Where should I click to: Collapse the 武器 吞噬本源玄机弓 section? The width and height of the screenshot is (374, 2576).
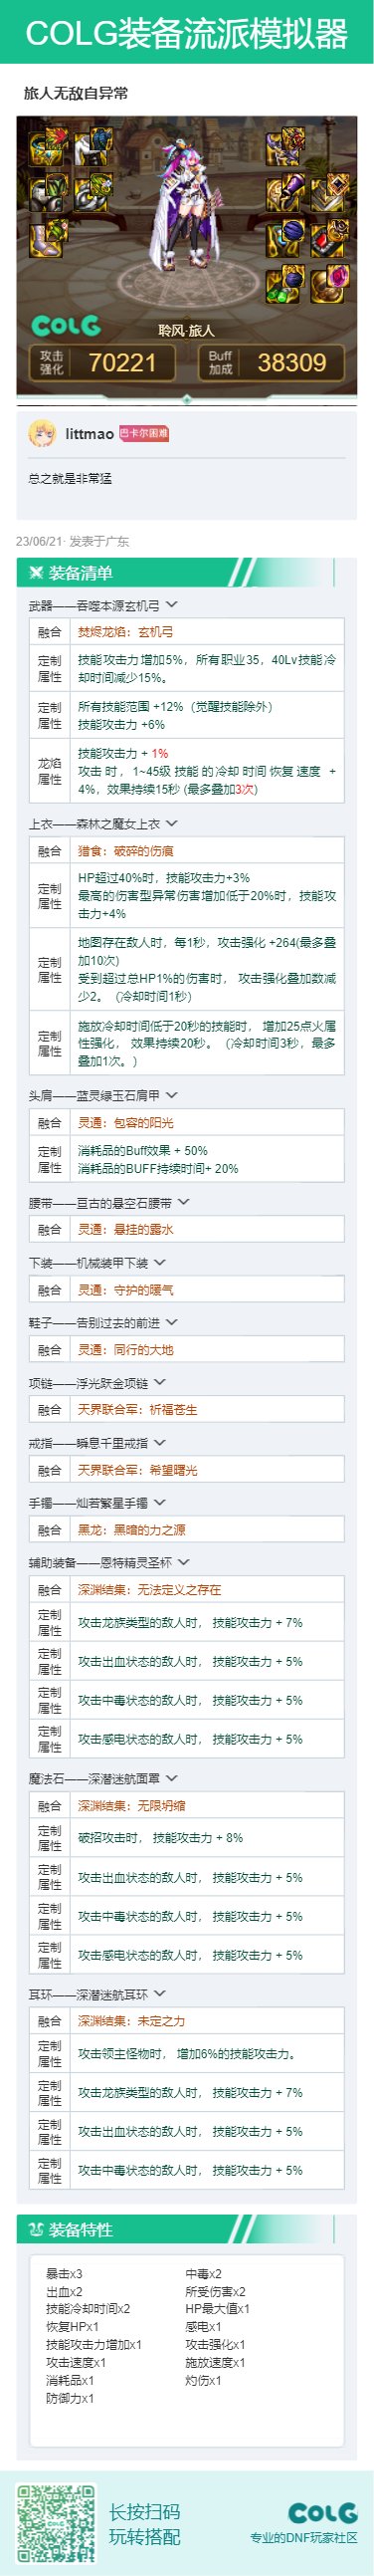171,605
